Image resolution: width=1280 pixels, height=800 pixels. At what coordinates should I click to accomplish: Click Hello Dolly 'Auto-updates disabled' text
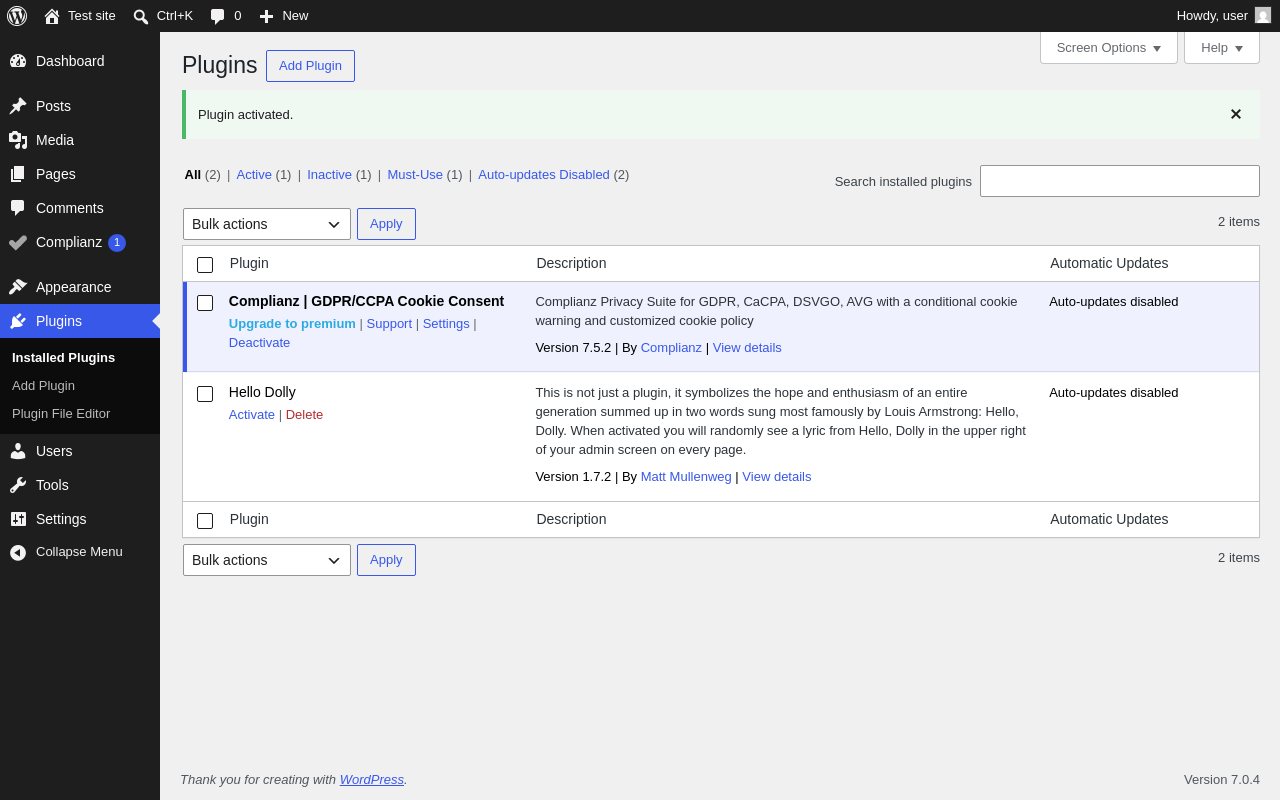click(1114, 392)
